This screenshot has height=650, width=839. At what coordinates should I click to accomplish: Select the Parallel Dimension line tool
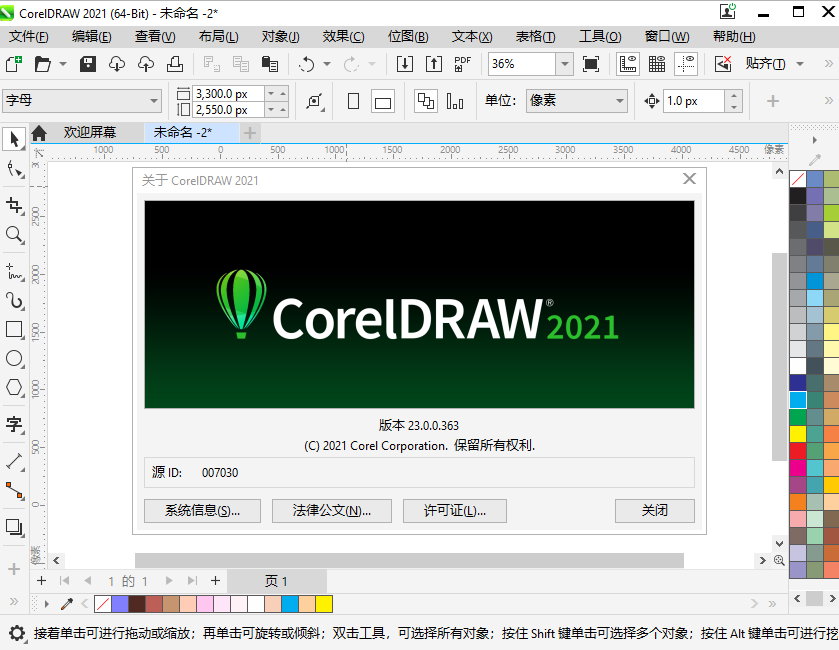click(14, 461)
